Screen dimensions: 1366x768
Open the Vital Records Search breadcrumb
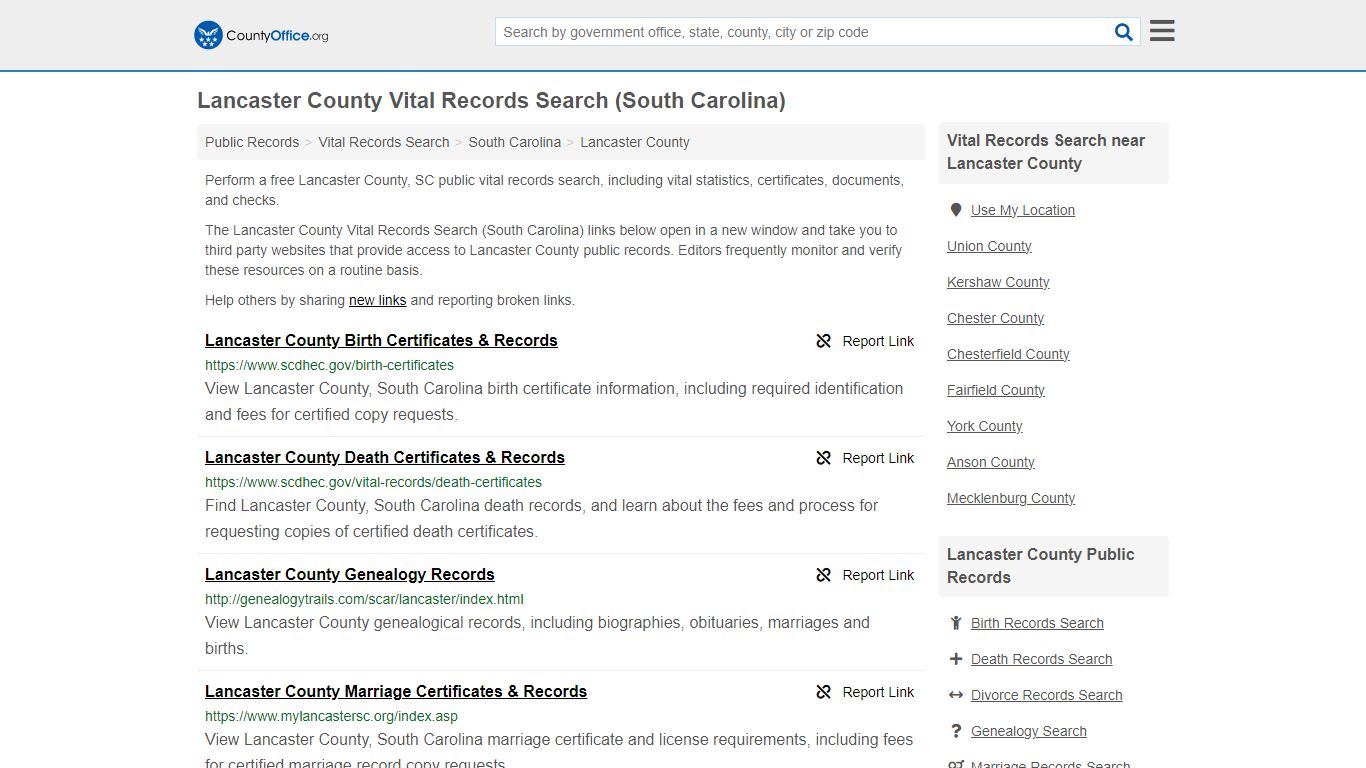(x=384, y=142)
